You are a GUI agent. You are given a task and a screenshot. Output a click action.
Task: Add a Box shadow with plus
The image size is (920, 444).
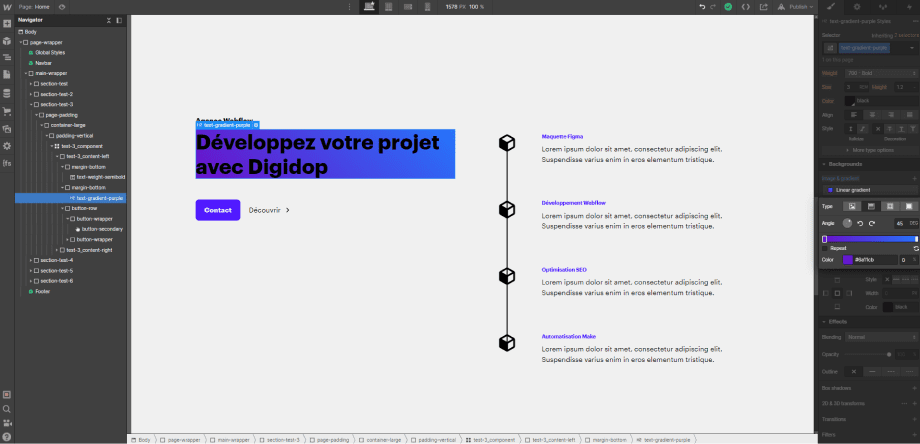coord(915,388)
